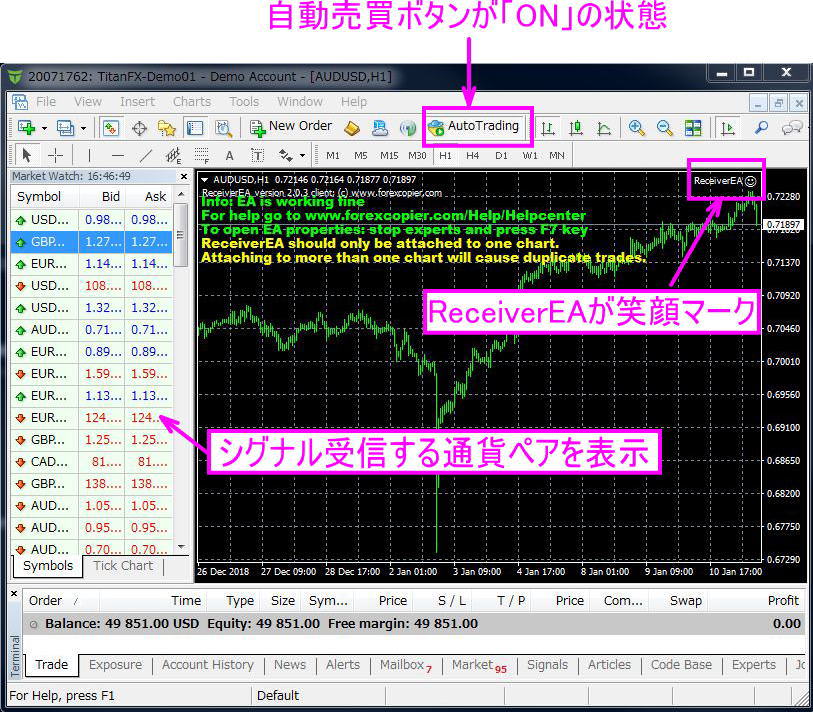Viewport: 813px width, 712px height.
Task: Open the Charts menu
Action: (191, 101)
